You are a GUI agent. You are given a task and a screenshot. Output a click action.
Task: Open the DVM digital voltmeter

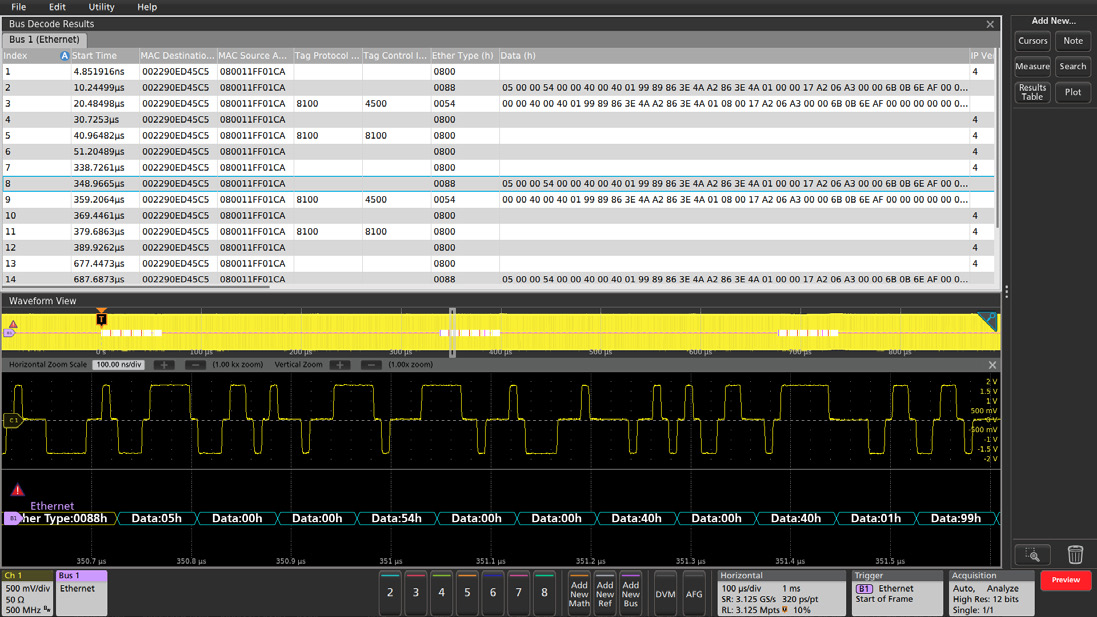point(665,593)
